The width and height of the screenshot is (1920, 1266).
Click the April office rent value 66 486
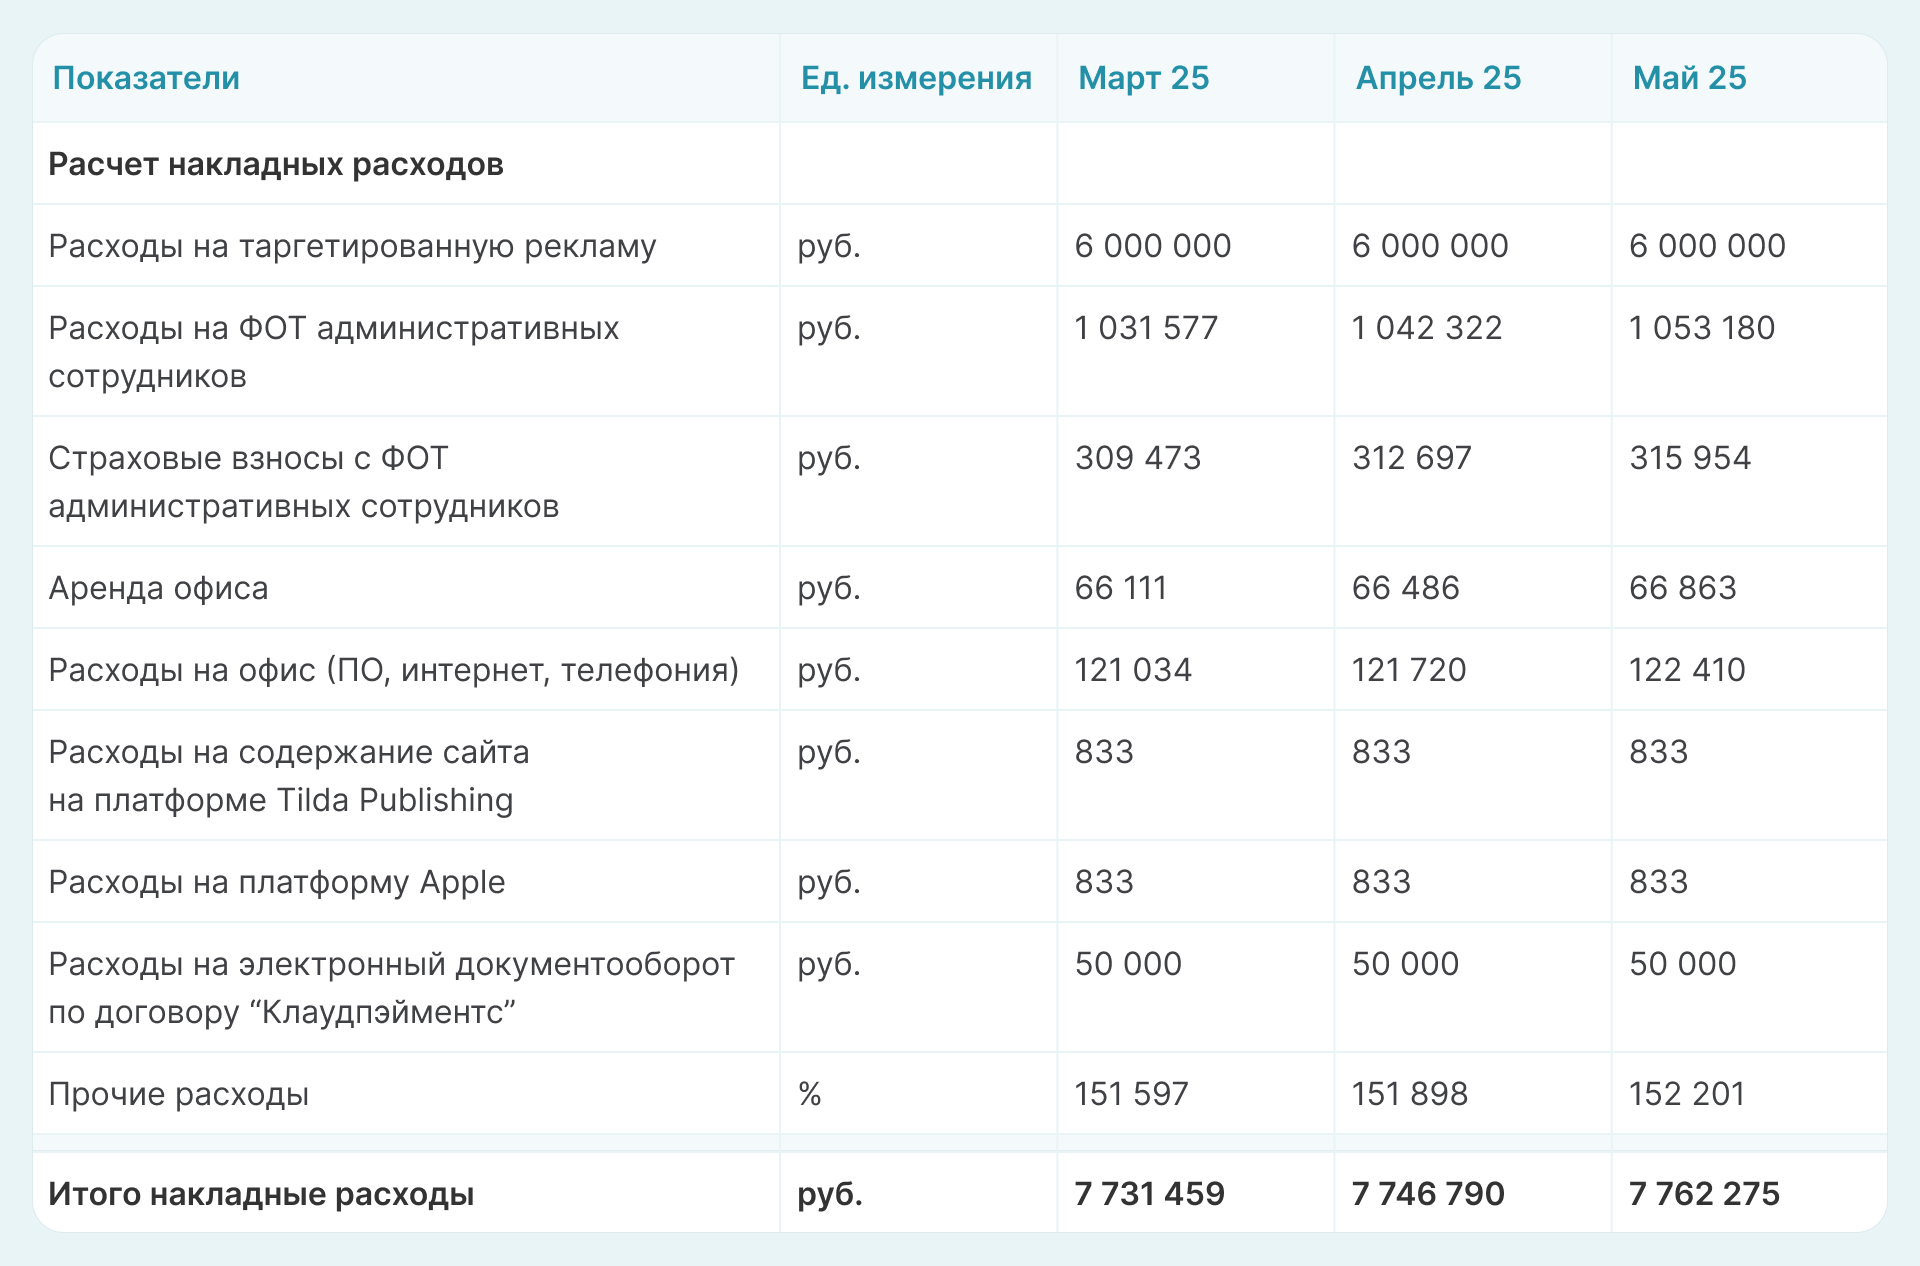(1405, 588)
